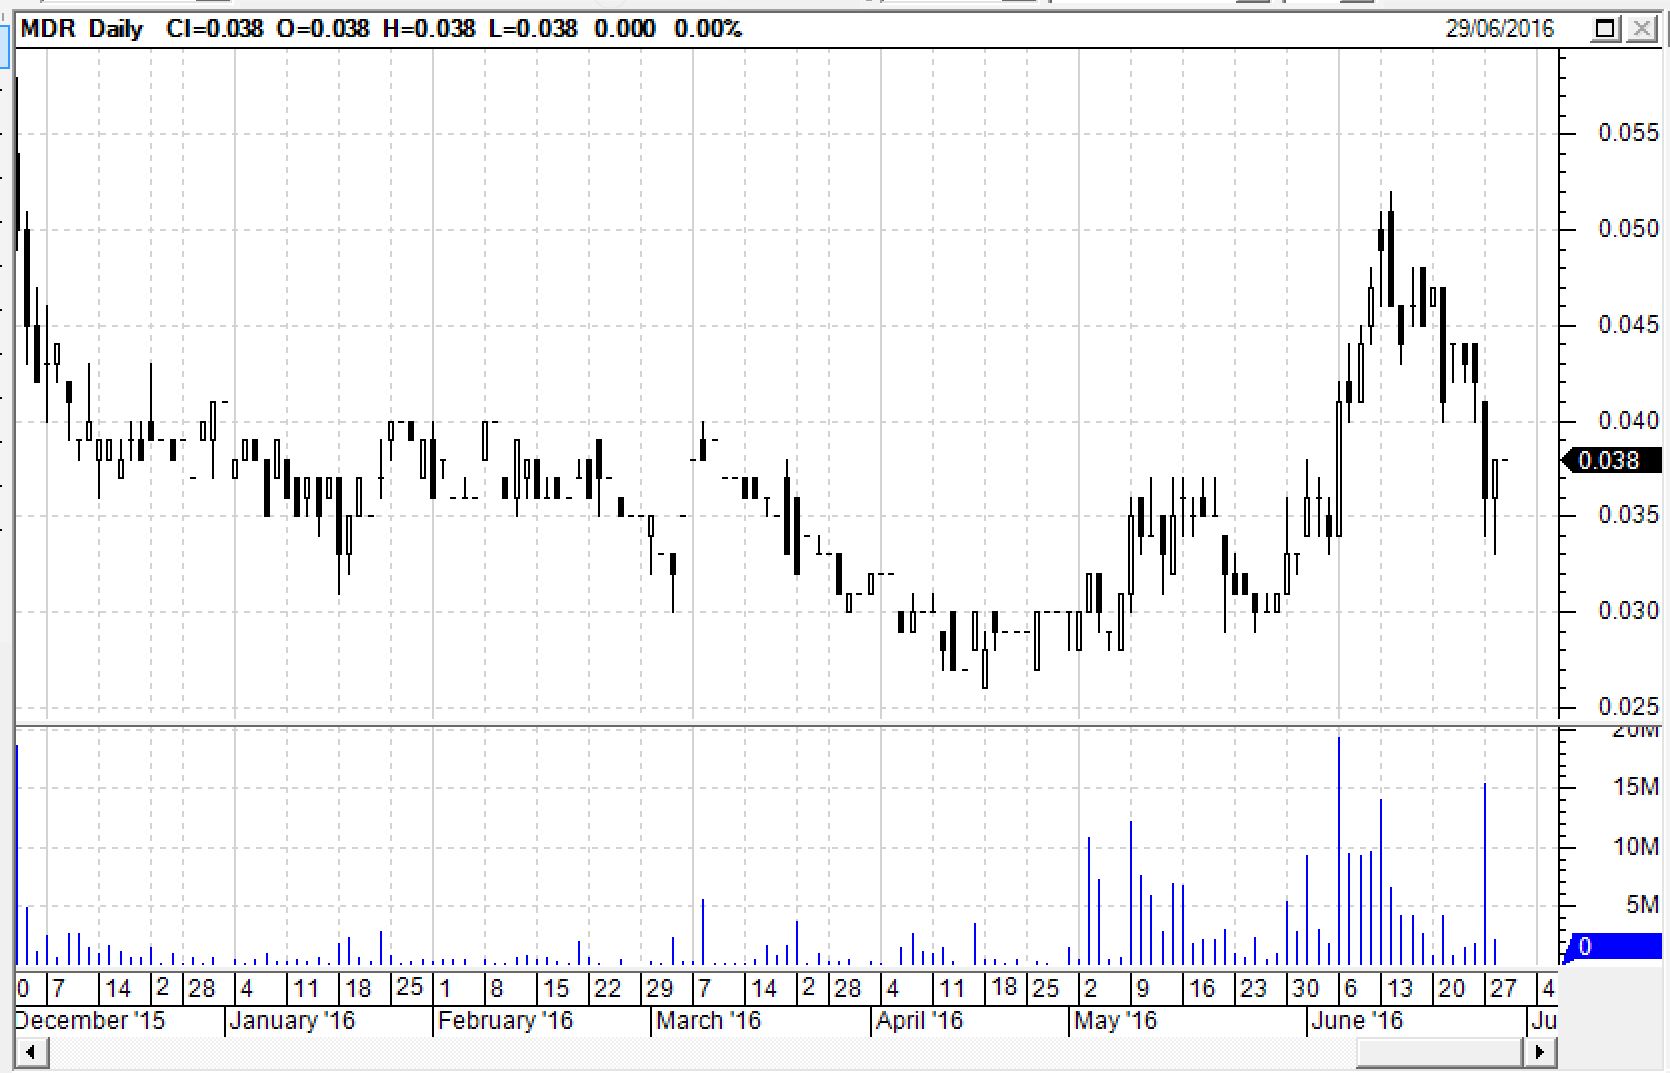
Task: Click the Cl=0.038 close value
Action: point(215,29)
